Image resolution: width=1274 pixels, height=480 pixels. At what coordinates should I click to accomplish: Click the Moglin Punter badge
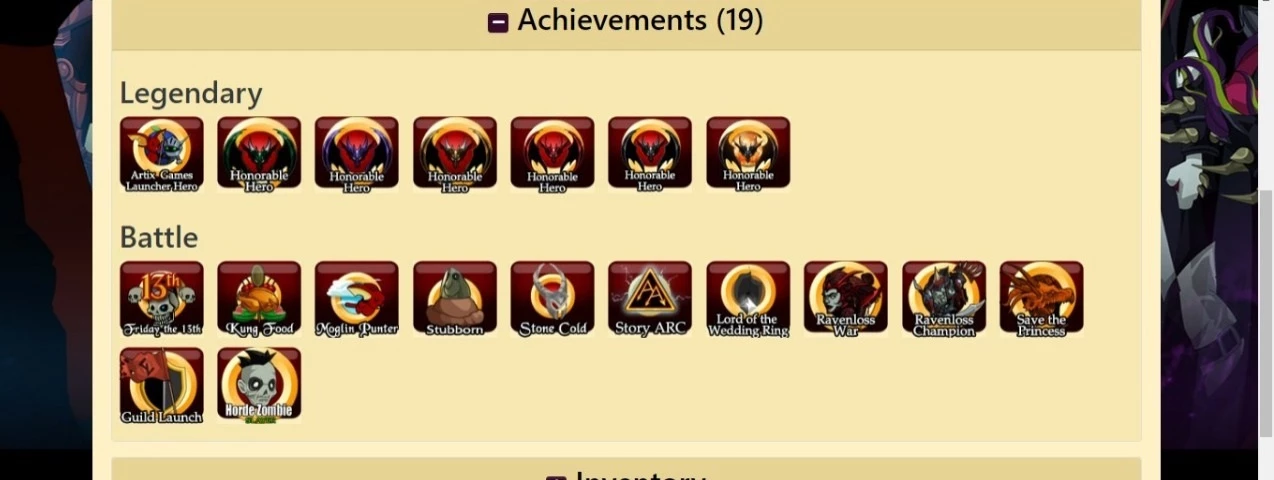coord(357,298)
